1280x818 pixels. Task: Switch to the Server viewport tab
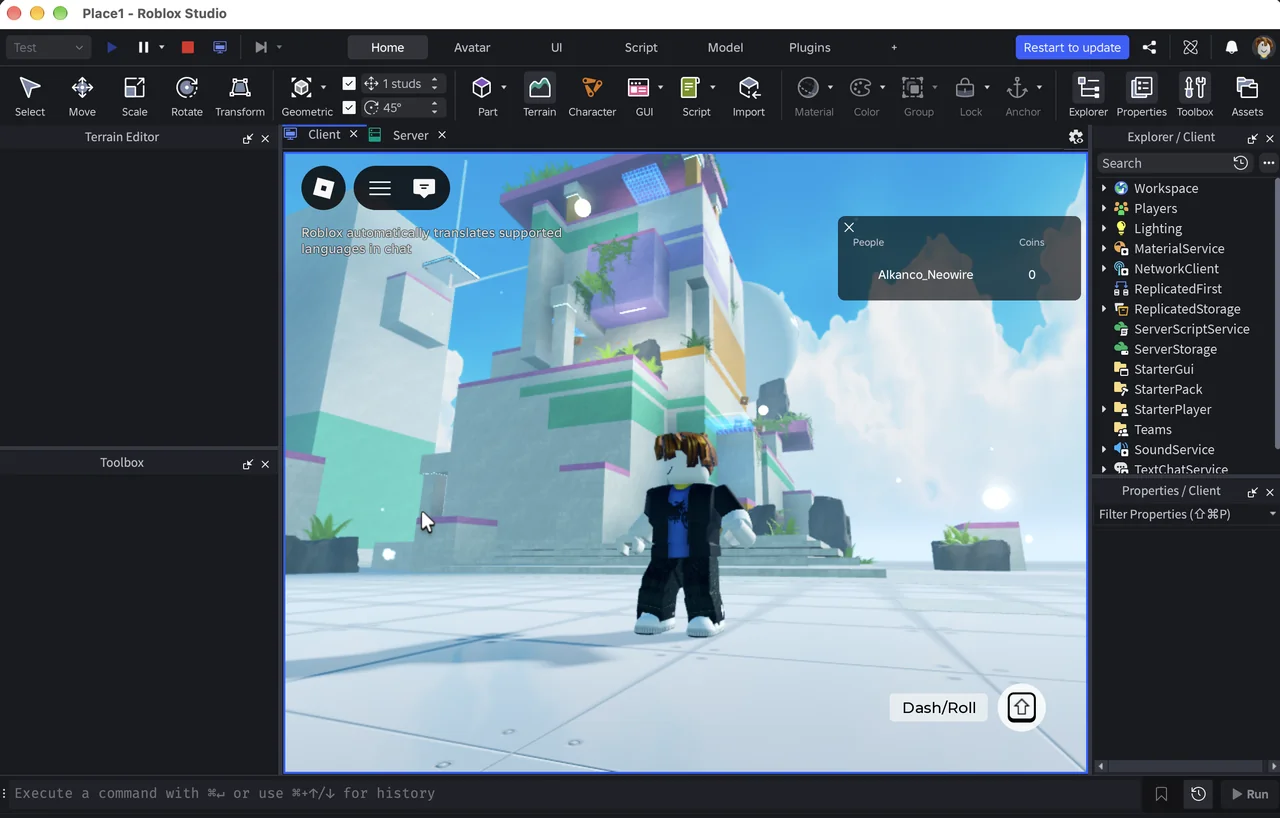point(410,135)
